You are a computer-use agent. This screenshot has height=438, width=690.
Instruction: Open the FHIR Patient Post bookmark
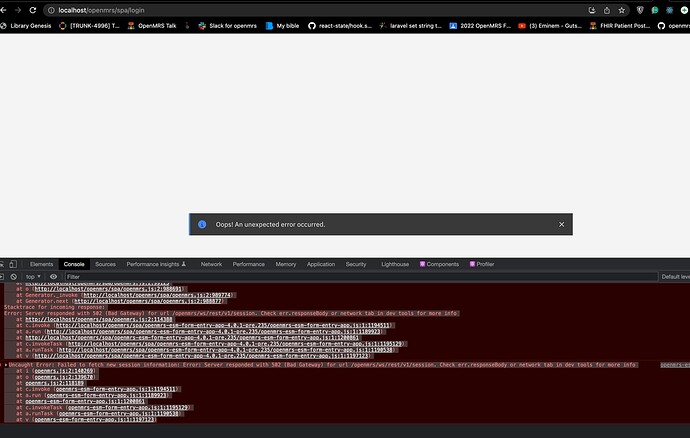pyautogui.click(x=620, y=26)
